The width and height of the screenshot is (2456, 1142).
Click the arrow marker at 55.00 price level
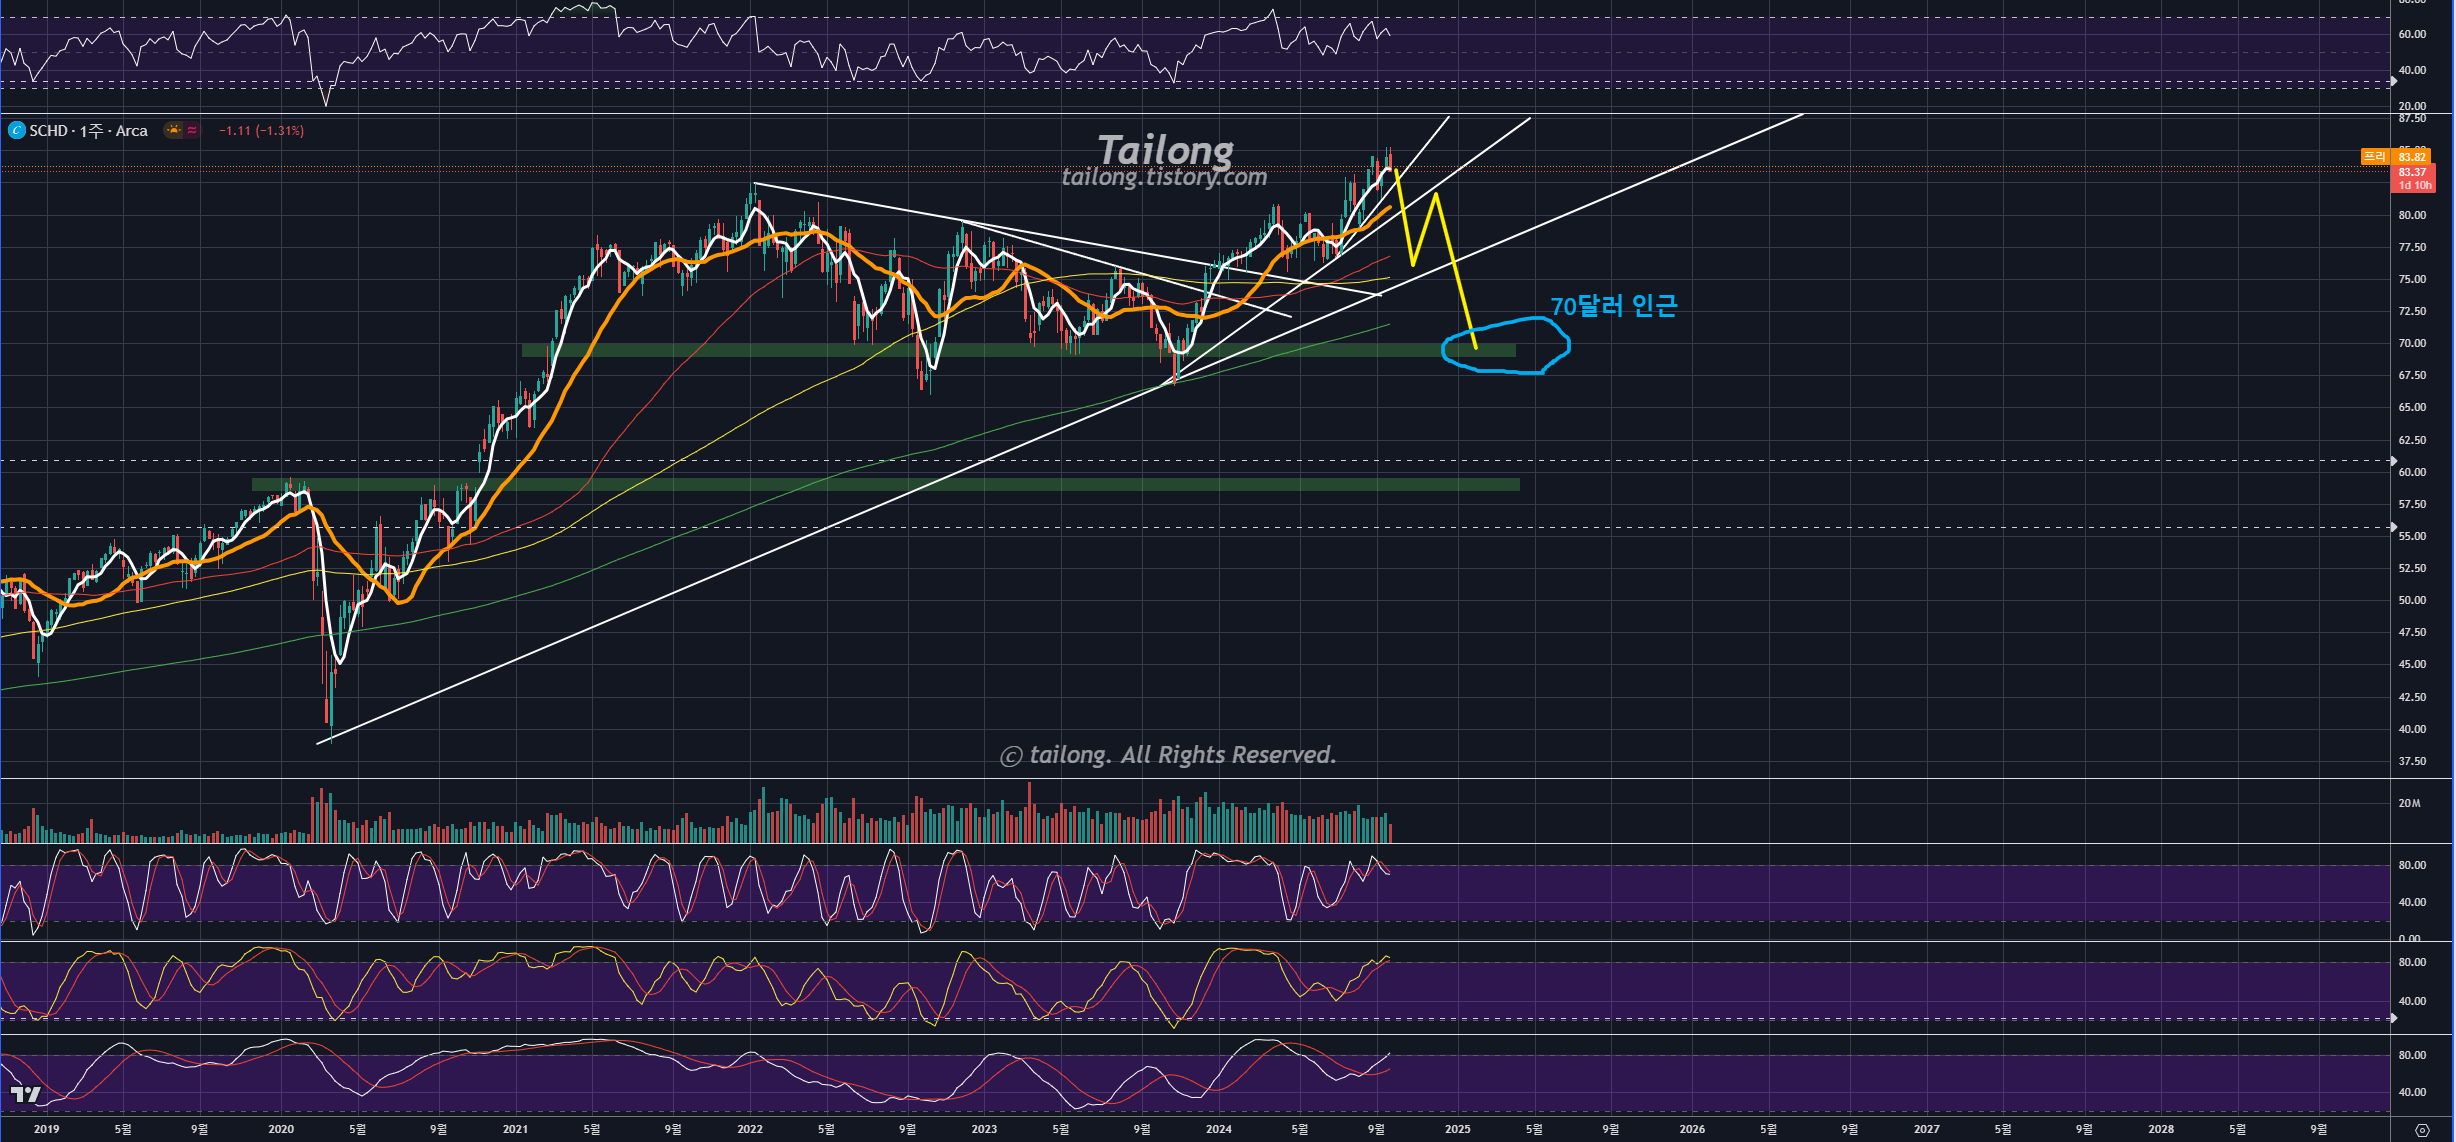2393,527
